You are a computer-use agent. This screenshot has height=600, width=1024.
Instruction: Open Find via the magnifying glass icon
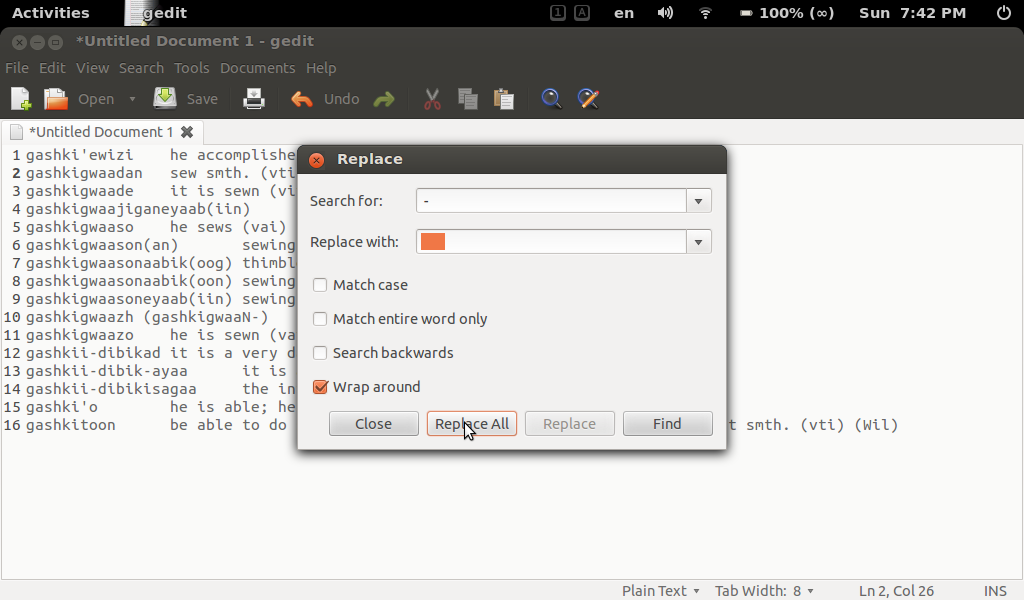(550, 98)
